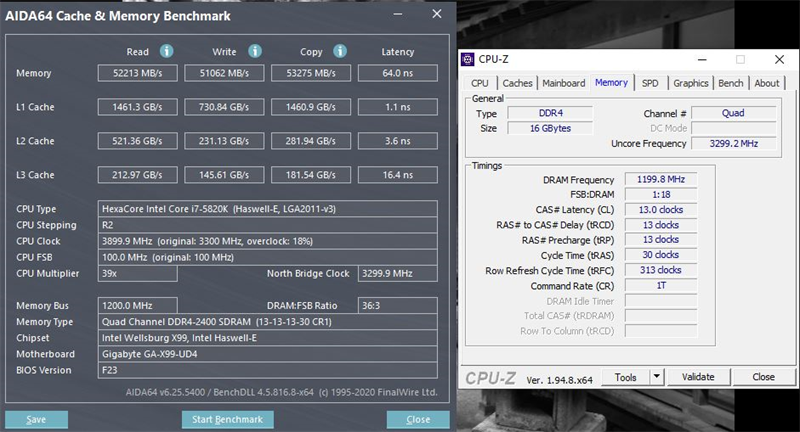Click the DRAM:FSB Ratio value 36:3
Image resolution: width=800 pixels, height=432 pixels.
coord(397,306)
